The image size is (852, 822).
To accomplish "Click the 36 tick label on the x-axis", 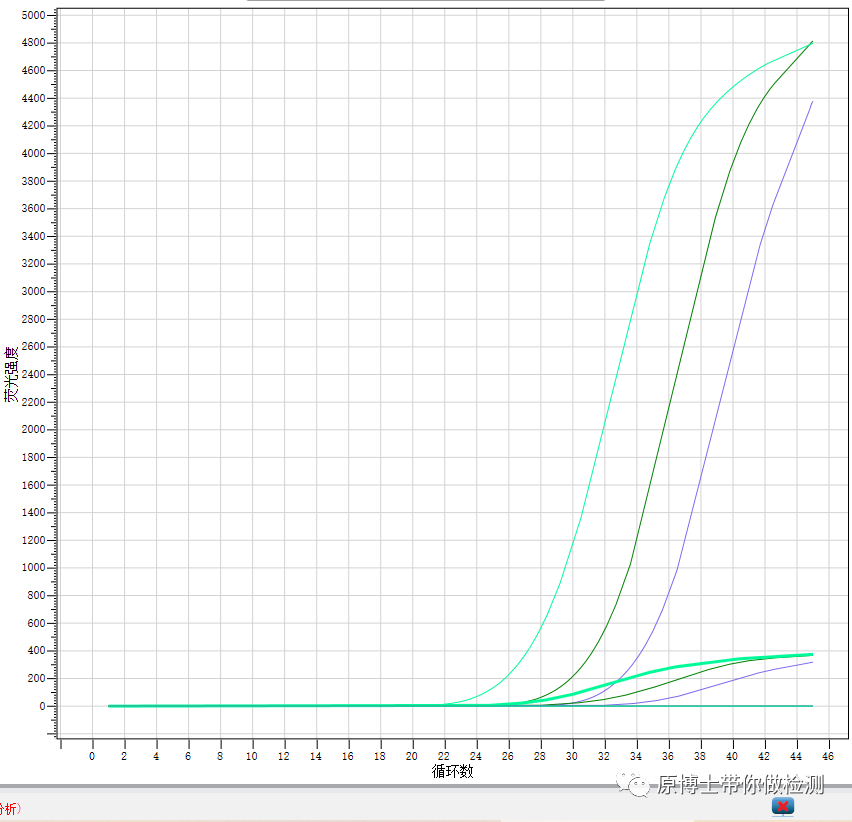I will [x=668, y=756].
